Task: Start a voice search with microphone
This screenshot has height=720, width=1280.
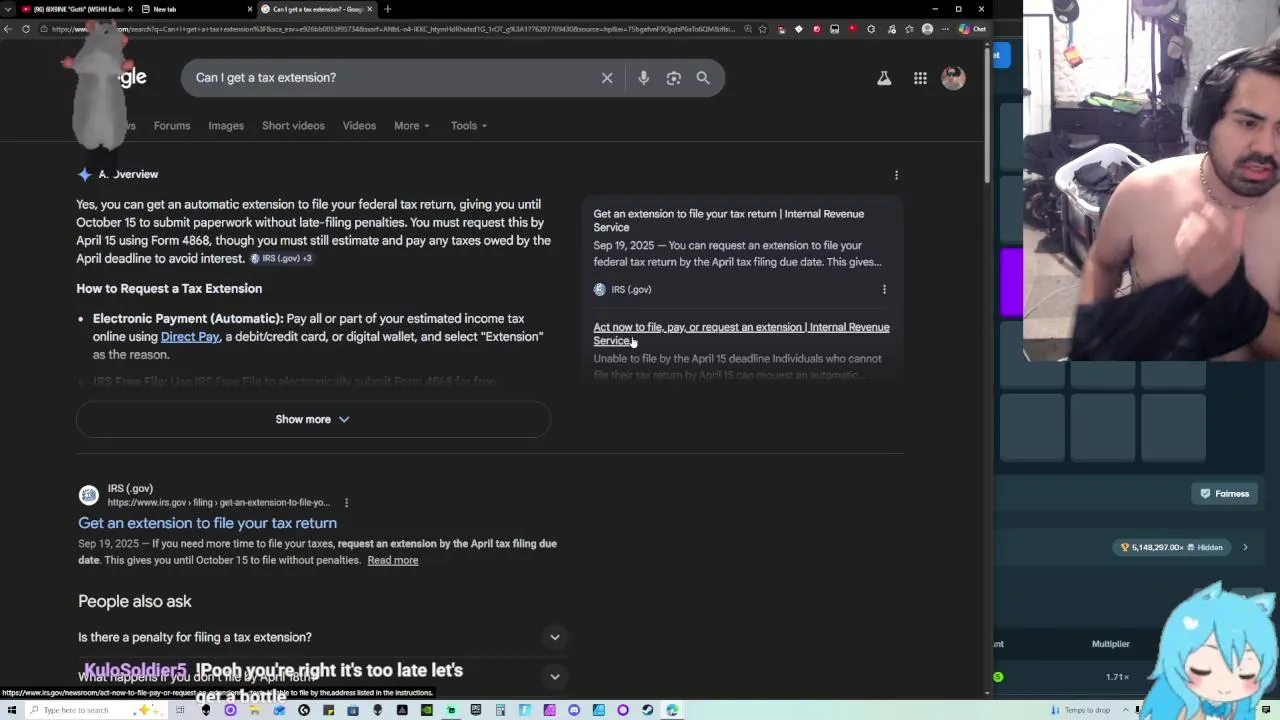Action: click(643, 78)
